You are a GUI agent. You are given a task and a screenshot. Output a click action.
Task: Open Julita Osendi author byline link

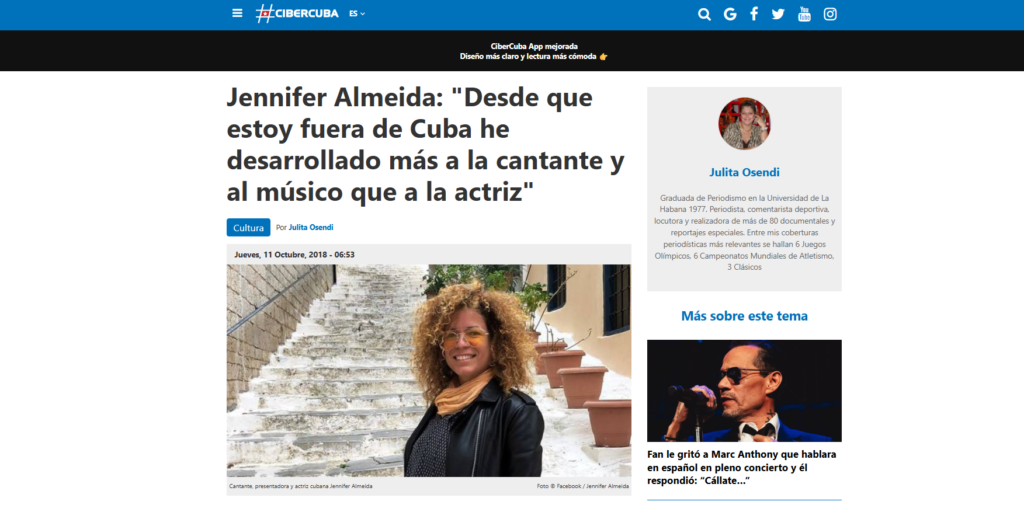coord(311,227)
